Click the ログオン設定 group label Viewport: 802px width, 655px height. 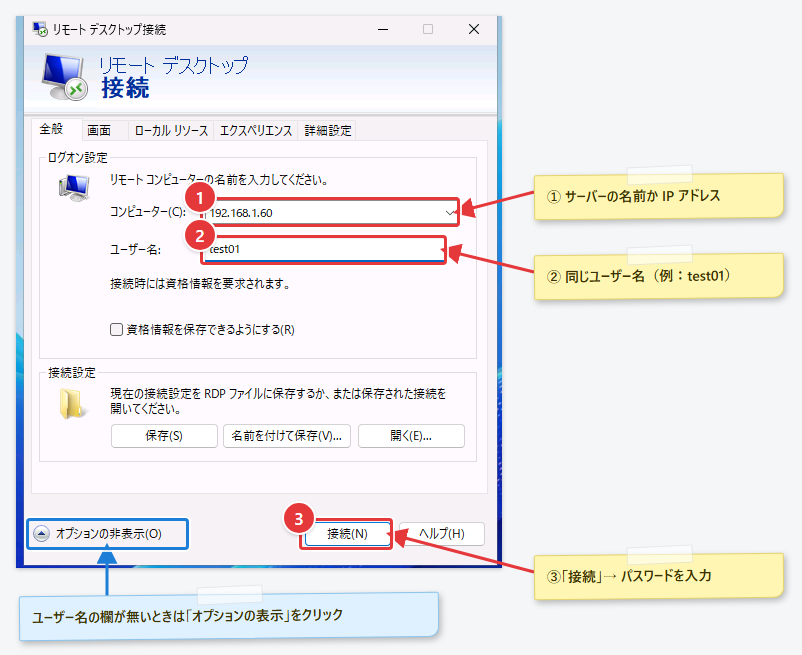point(78,157)
